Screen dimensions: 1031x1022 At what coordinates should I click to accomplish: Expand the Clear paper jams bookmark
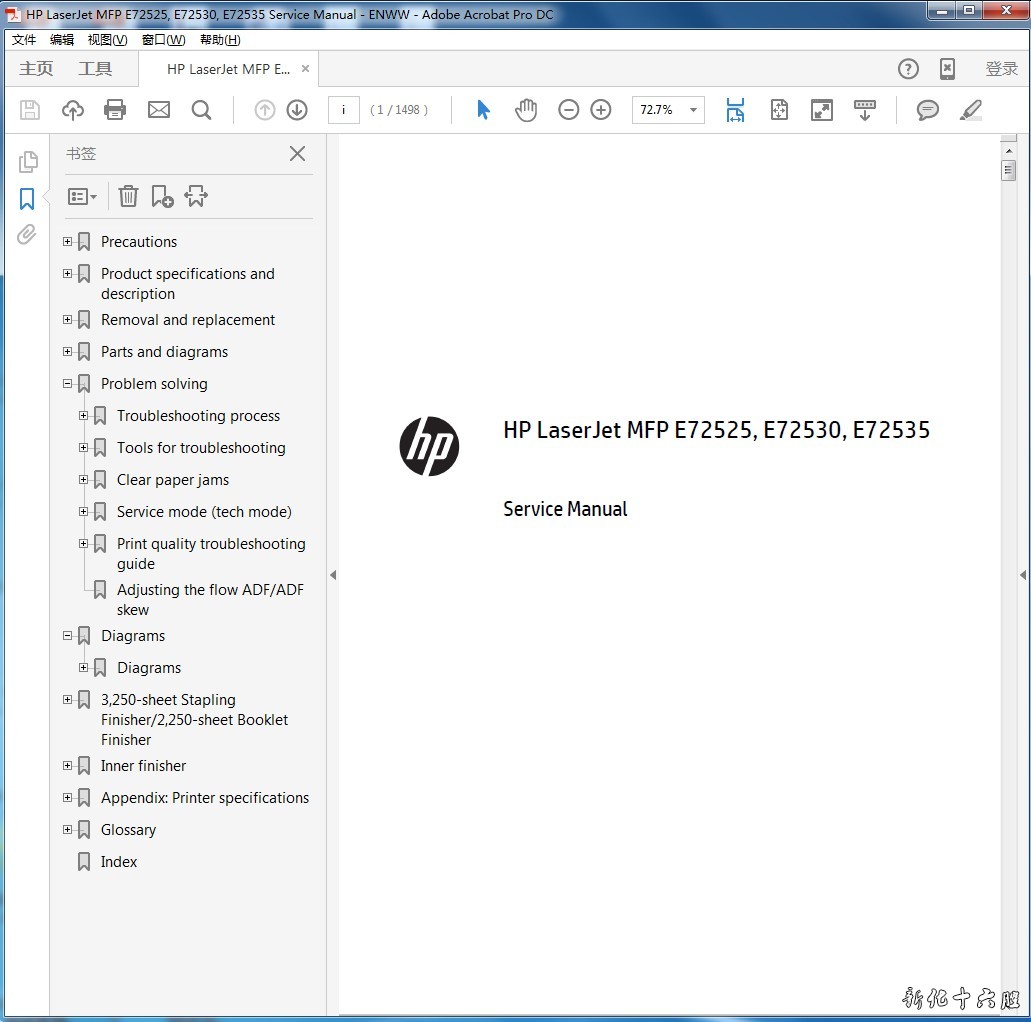pos(84,480)
